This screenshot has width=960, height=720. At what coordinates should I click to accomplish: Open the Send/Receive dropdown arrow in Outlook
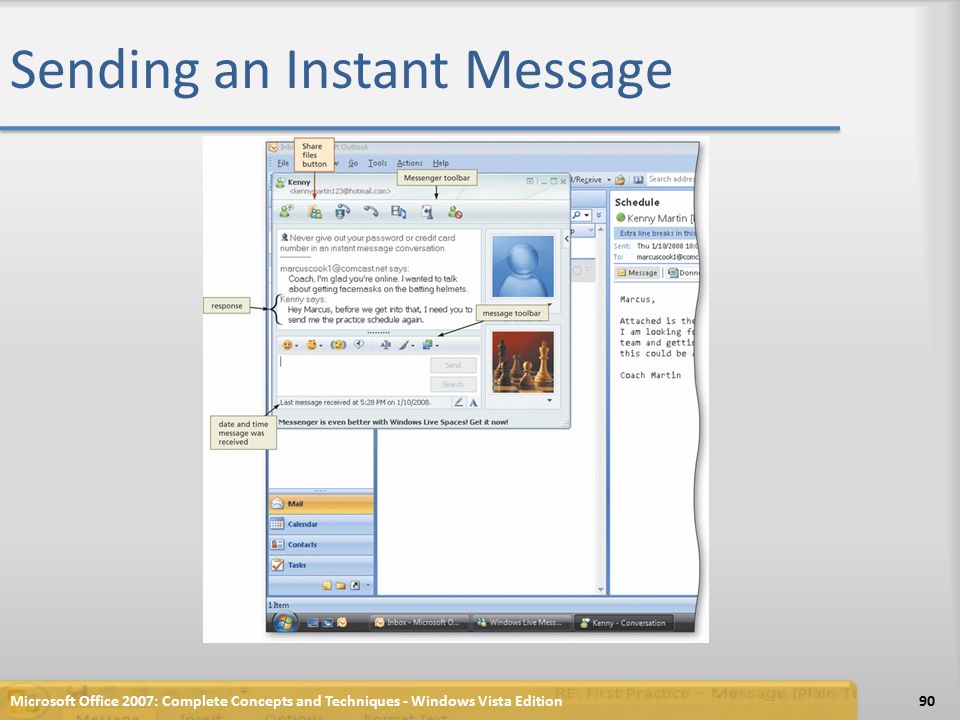click(x=609, y=179)
